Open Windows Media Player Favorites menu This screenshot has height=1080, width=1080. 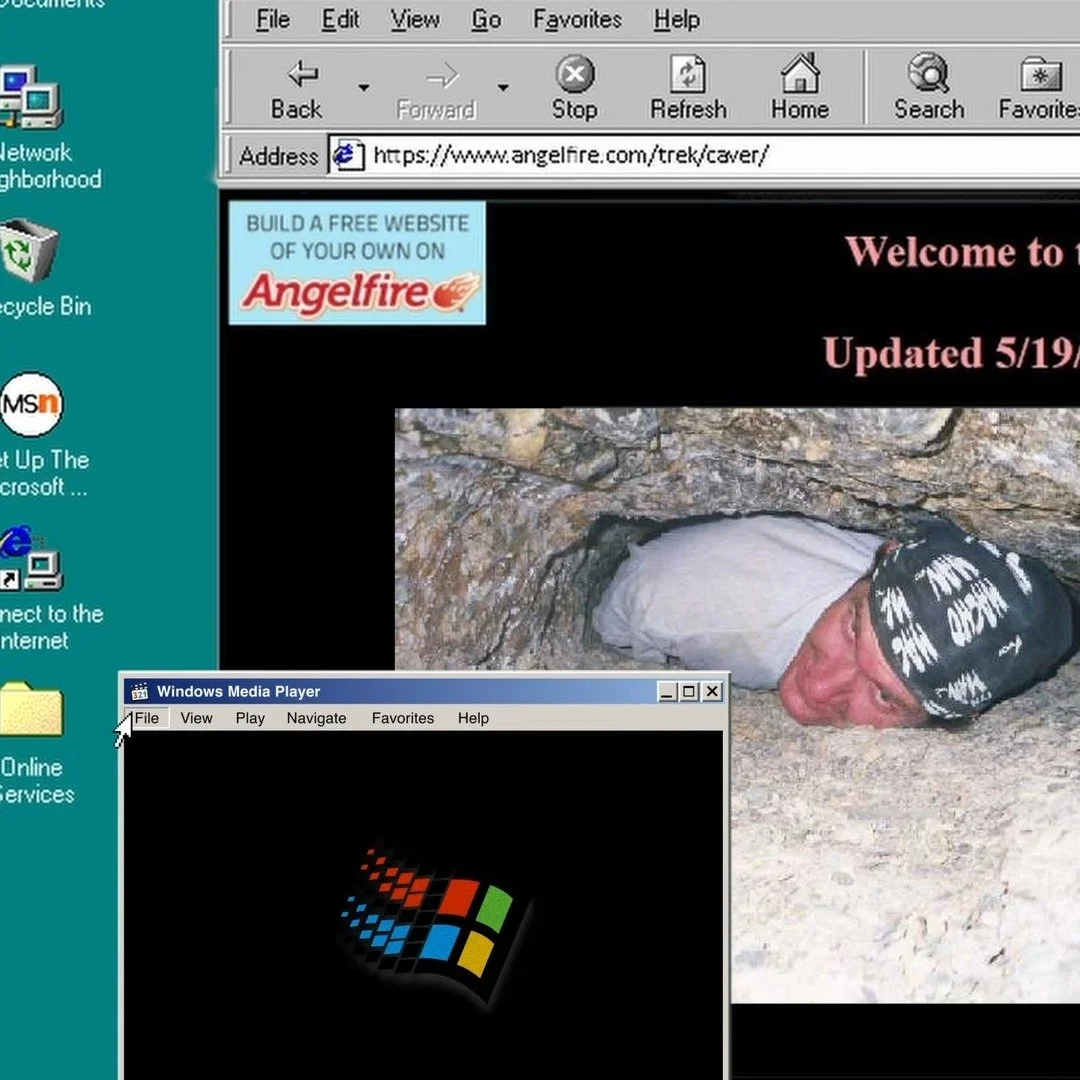(x=403, y=718)
